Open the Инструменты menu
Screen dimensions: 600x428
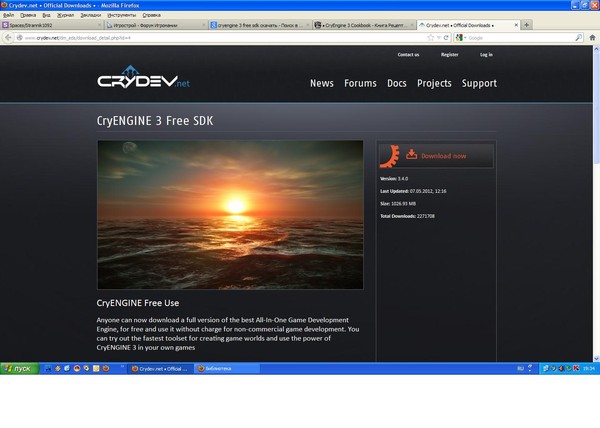(122, 15)
